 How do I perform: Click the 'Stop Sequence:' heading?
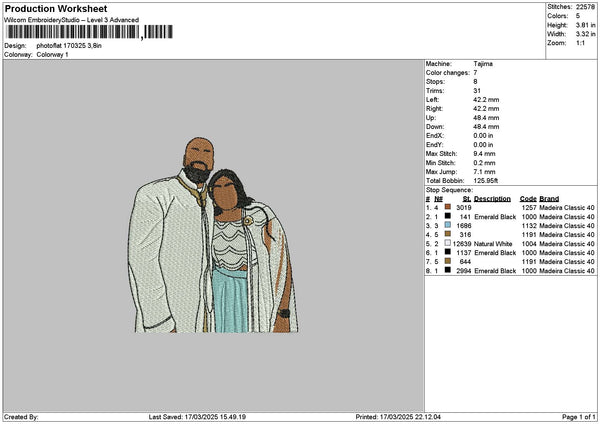[x=449, y=190]
